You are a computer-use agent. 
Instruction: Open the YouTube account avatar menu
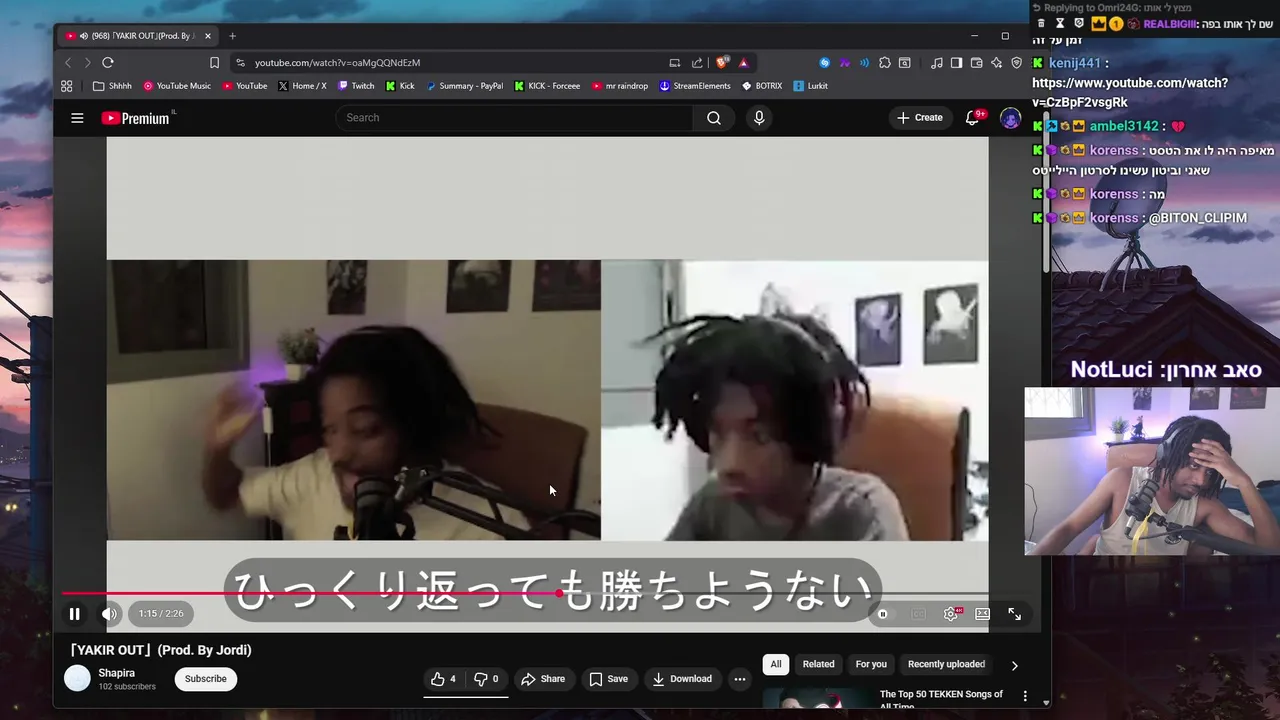[x=1011, y=118]
